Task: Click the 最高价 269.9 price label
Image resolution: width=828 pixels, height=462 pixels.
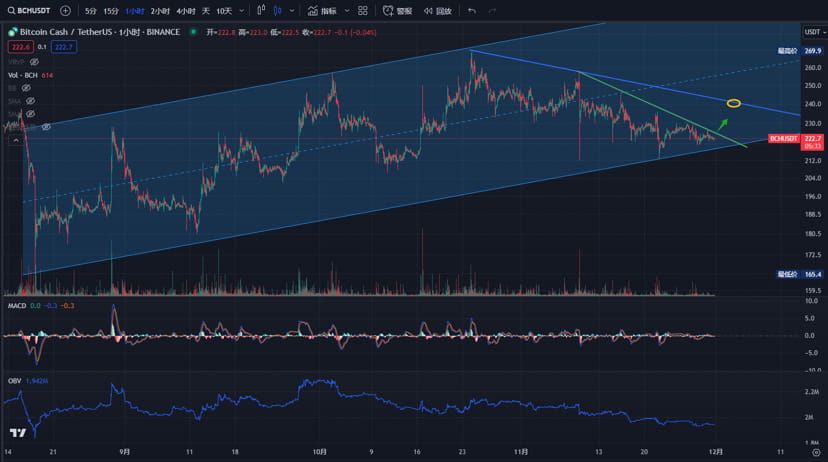Action: 799,51
